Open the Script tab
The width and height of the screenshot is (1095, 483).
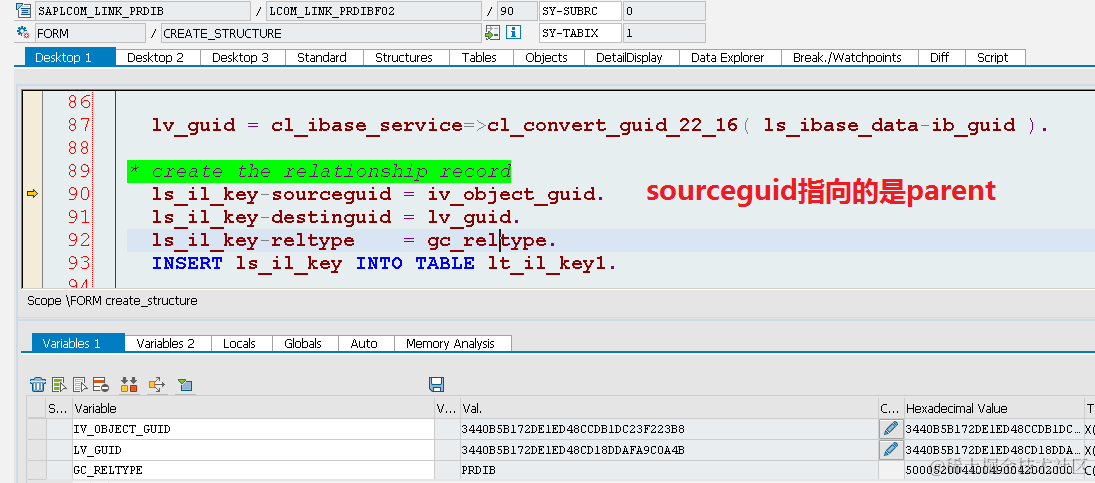point(992,57)
